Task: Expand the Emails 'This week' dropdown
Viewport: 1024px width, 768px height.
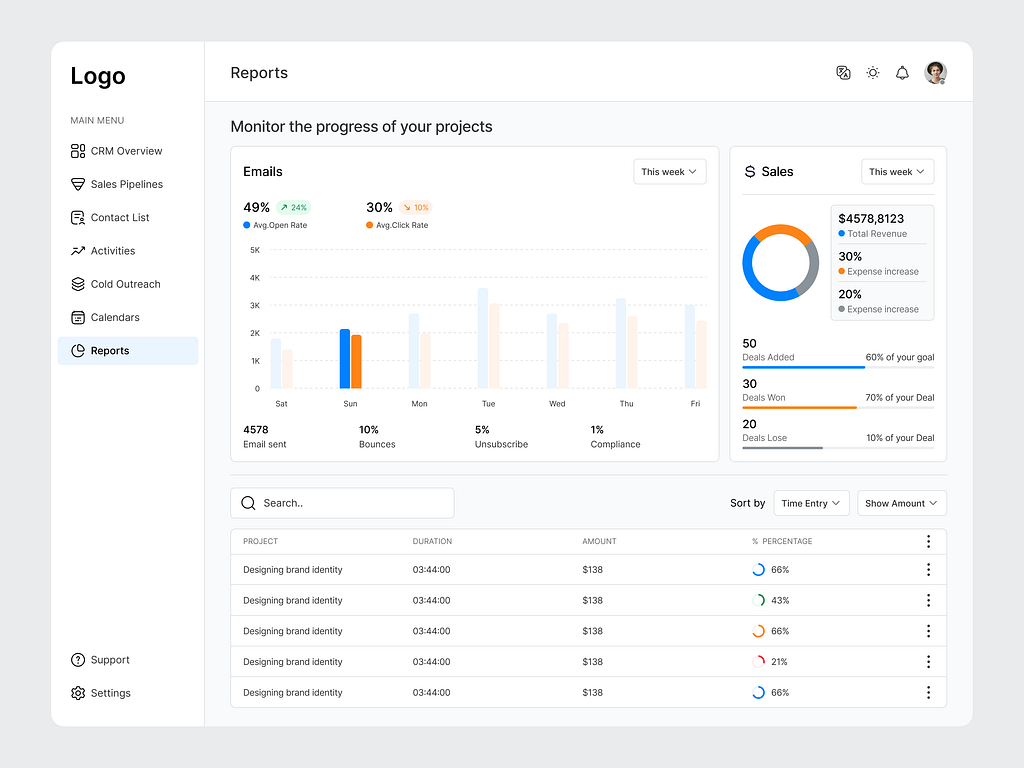Action: (670, 172)
